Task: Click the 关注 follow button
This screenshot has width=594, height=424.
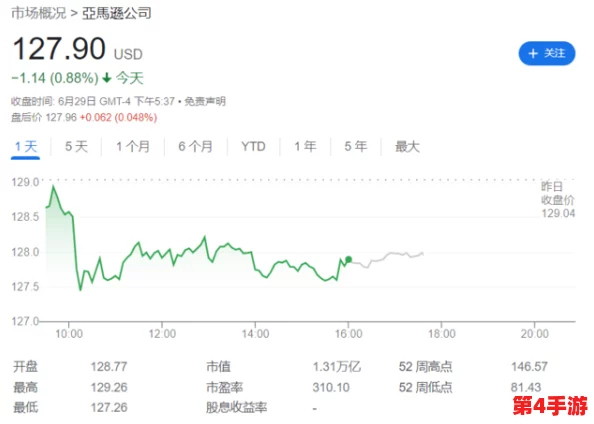Action: [547, 53]
